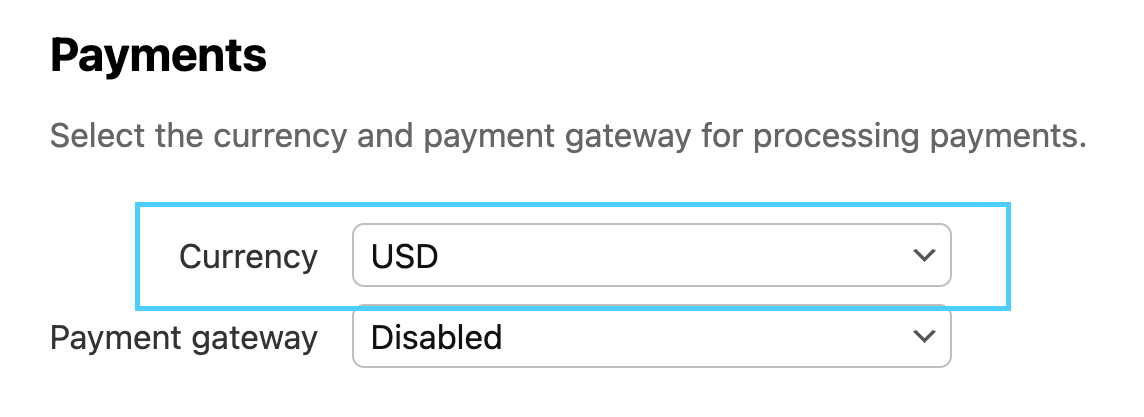Click the Currency field label

coord(248,257)
